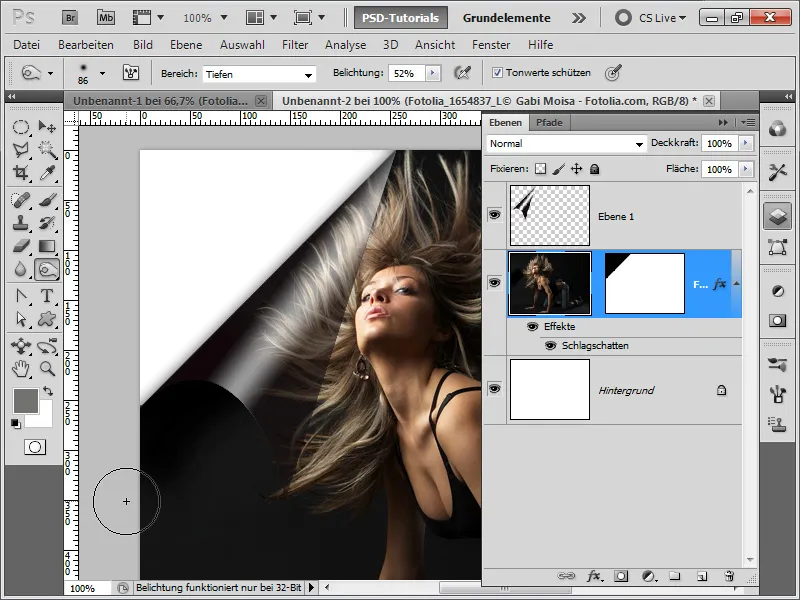Select the Eraser tool
The height and width of the screenshot is (600, 800).
[21, 246]
